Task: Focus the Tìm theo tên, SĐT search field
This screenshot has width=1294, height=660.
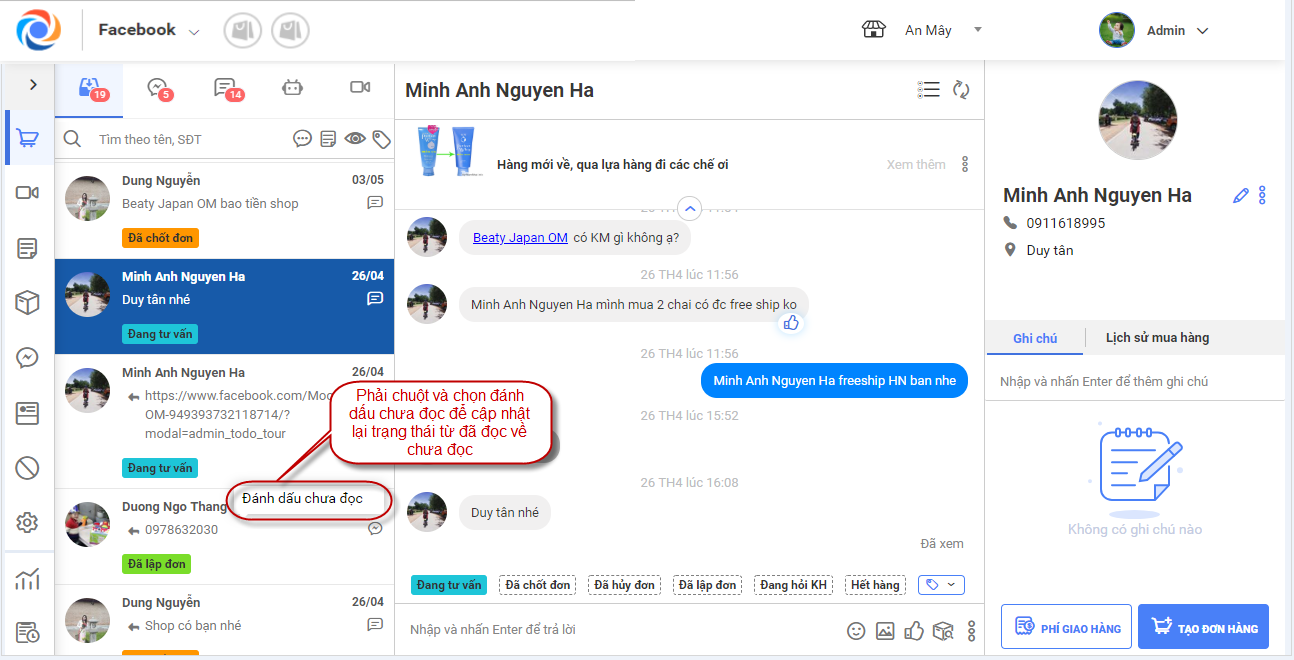Action: [190, 139]
